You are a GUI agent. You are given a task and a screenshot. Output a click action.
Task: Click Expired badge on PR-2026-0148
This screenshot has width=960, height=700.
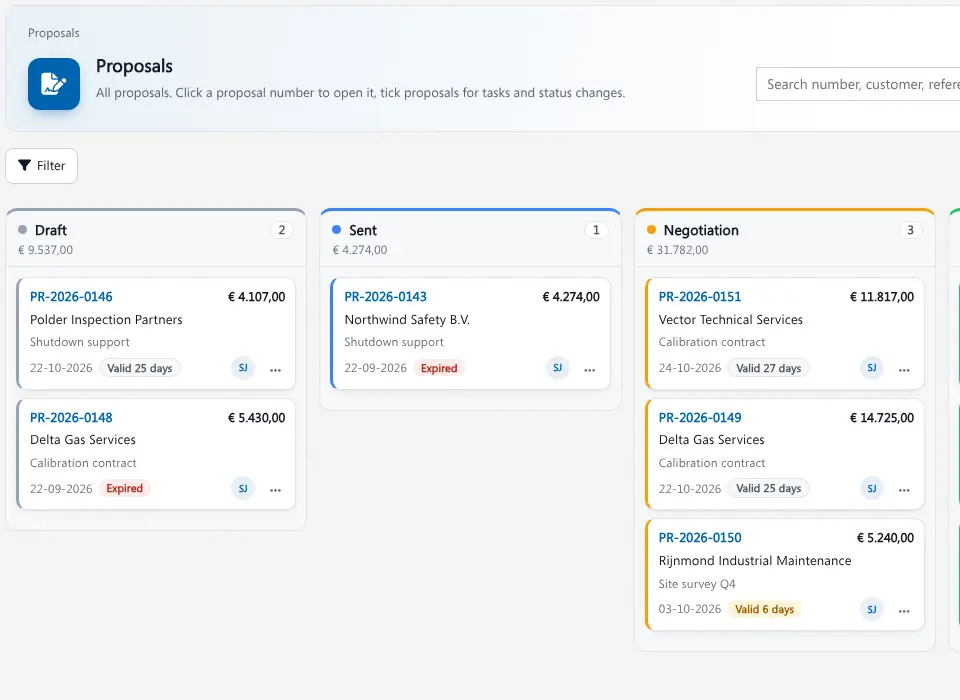coord(124,489)
